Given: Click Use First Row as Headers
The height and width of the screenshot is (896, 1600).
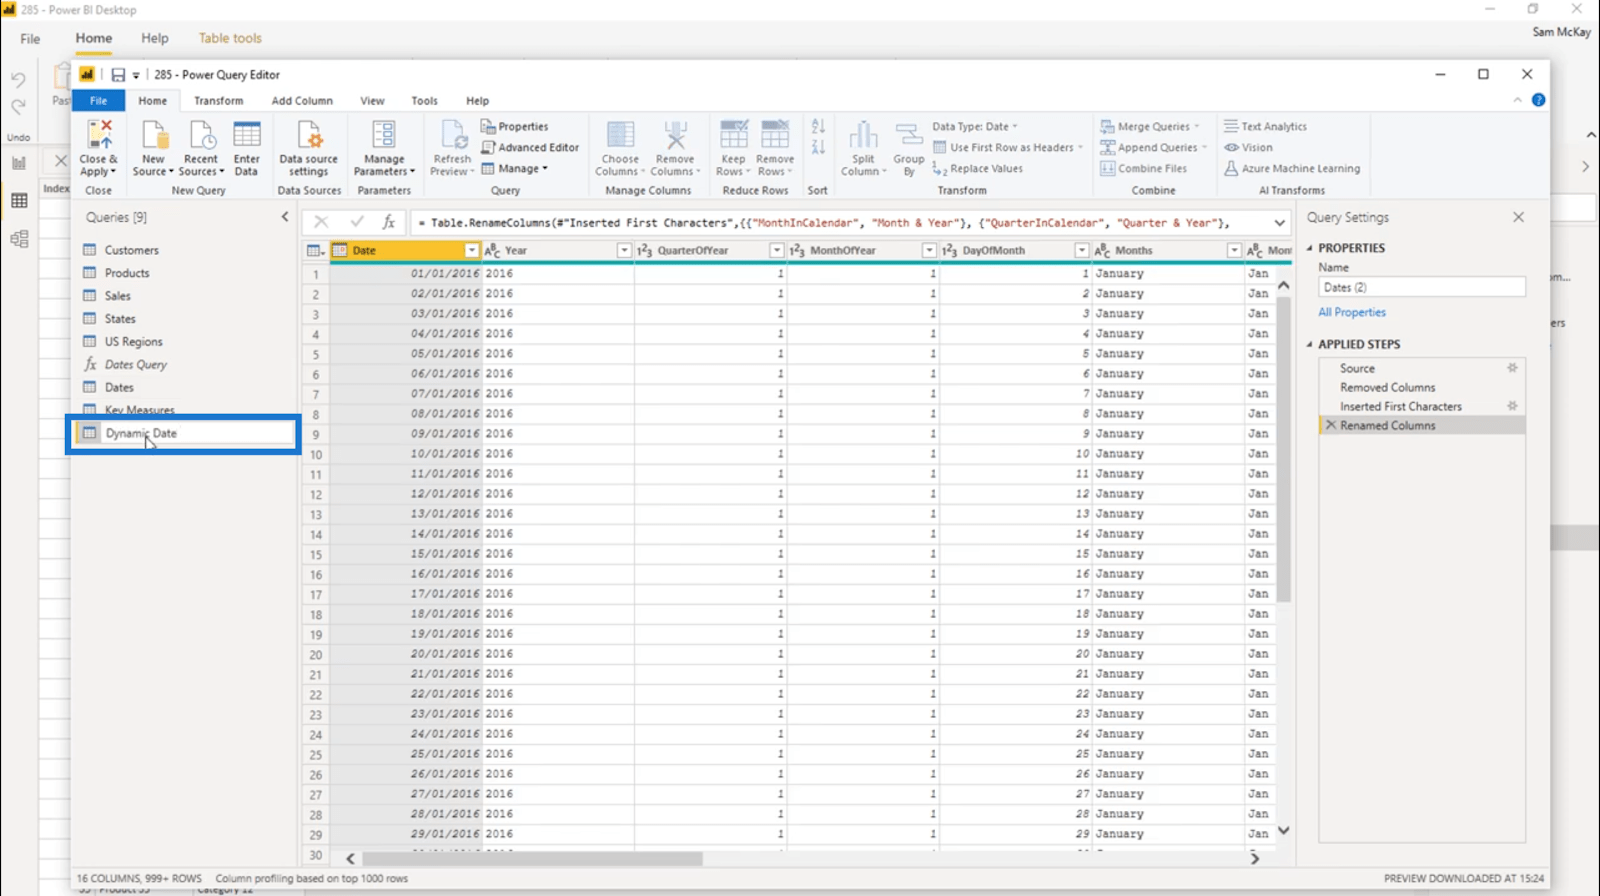Looking at the screenshot, I should 1008,148.
